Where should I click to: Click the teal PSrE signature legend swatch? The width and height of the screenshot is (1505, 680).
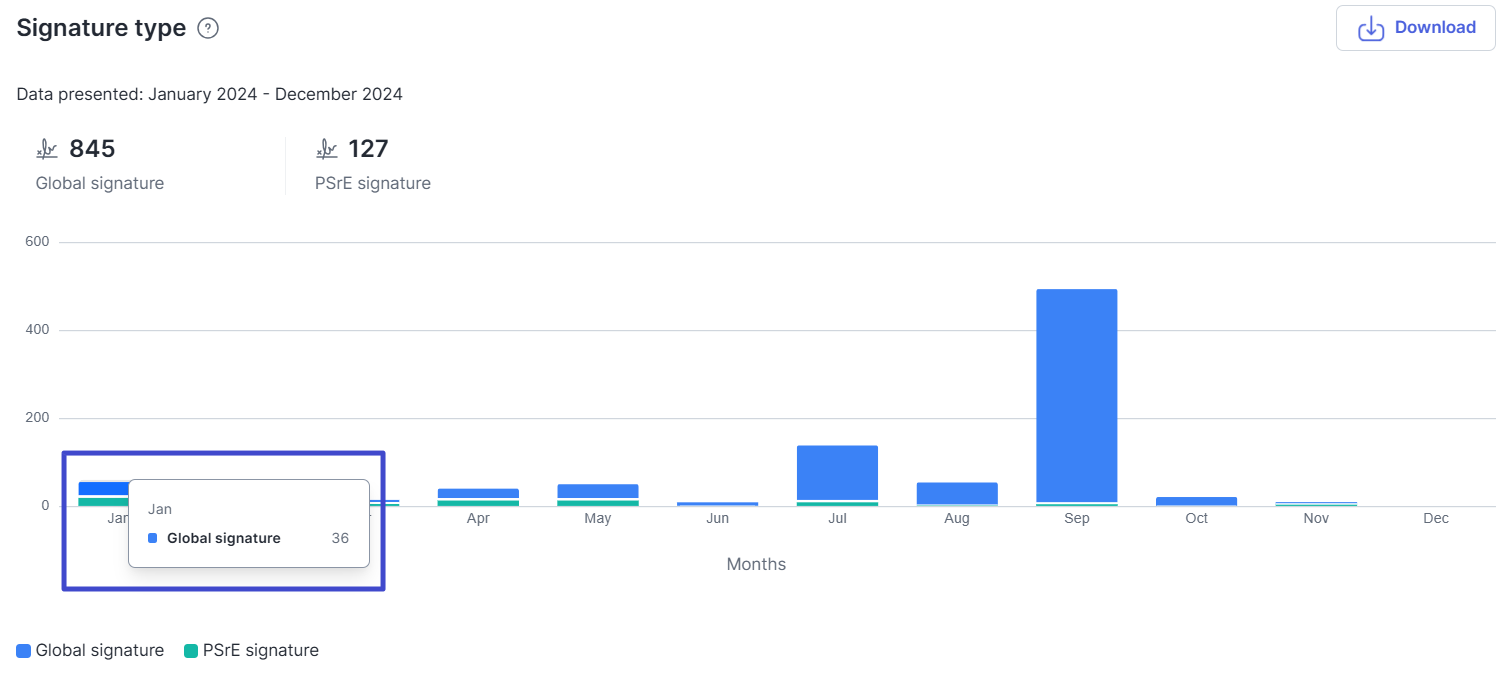pyautogui.click(x=191, y=651)
